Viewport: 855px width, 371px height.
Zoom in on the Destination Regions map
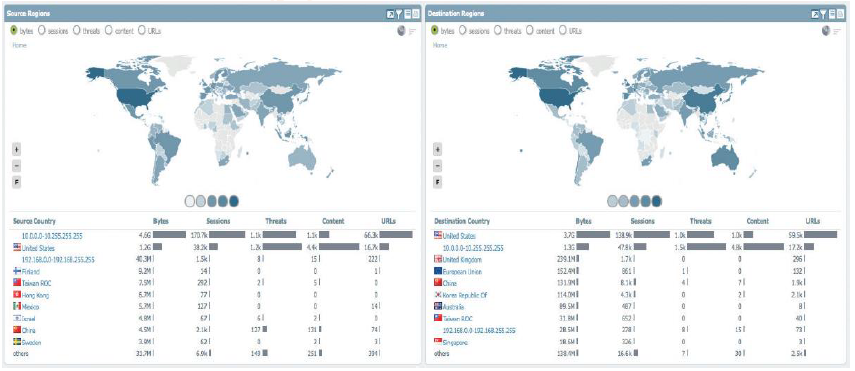point(438,149)
